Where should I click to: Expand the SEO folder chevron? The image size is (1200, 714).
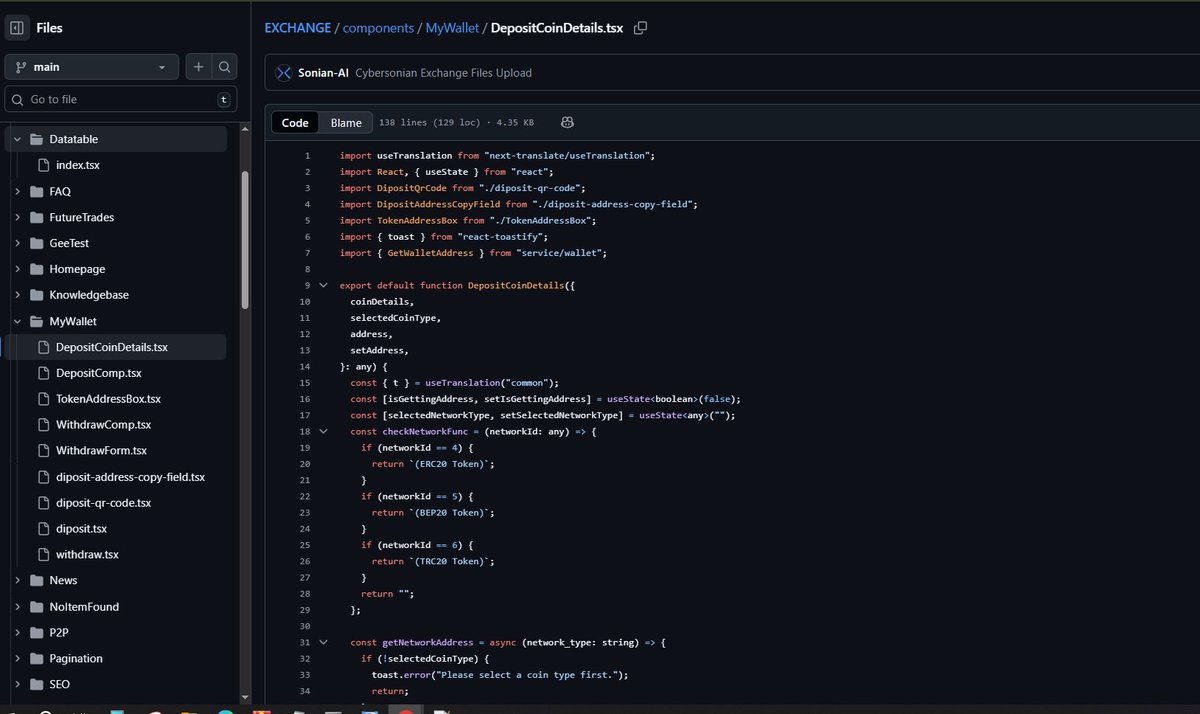coord(18,685)
